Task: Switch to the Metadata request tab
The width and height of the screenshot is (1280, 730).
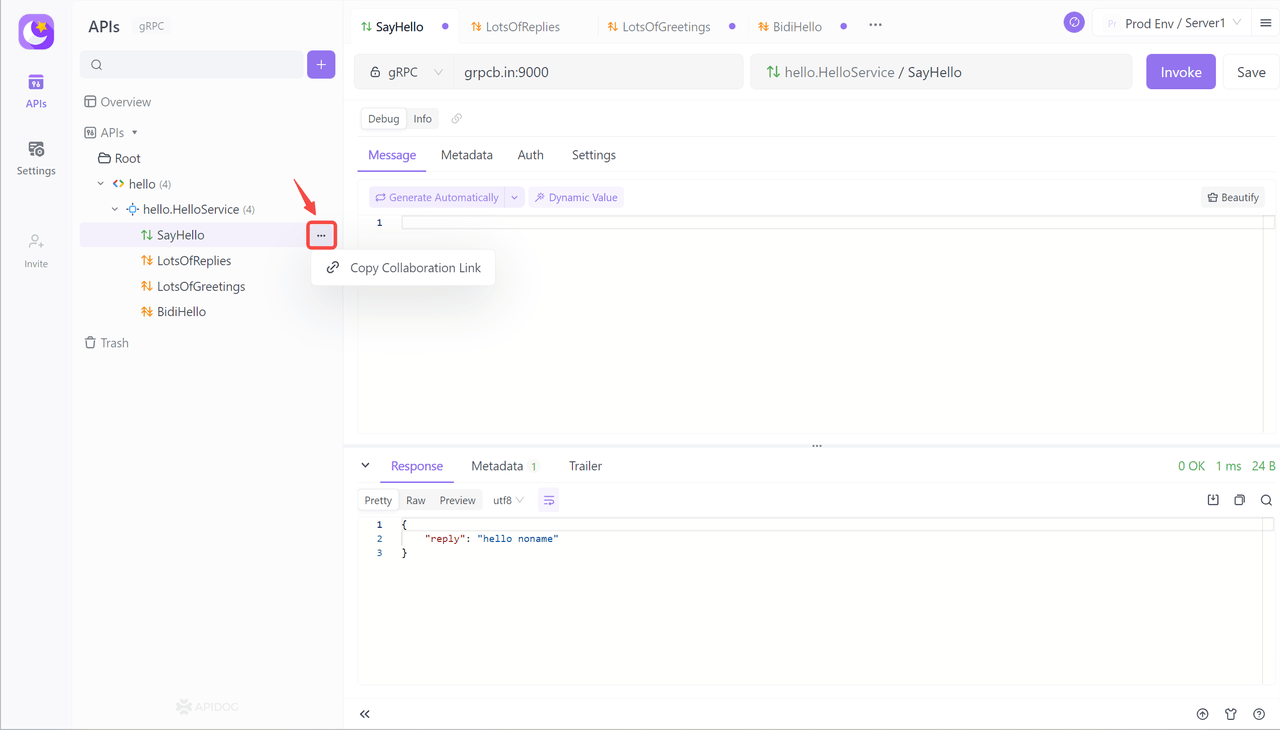Action: coord(466,155)
